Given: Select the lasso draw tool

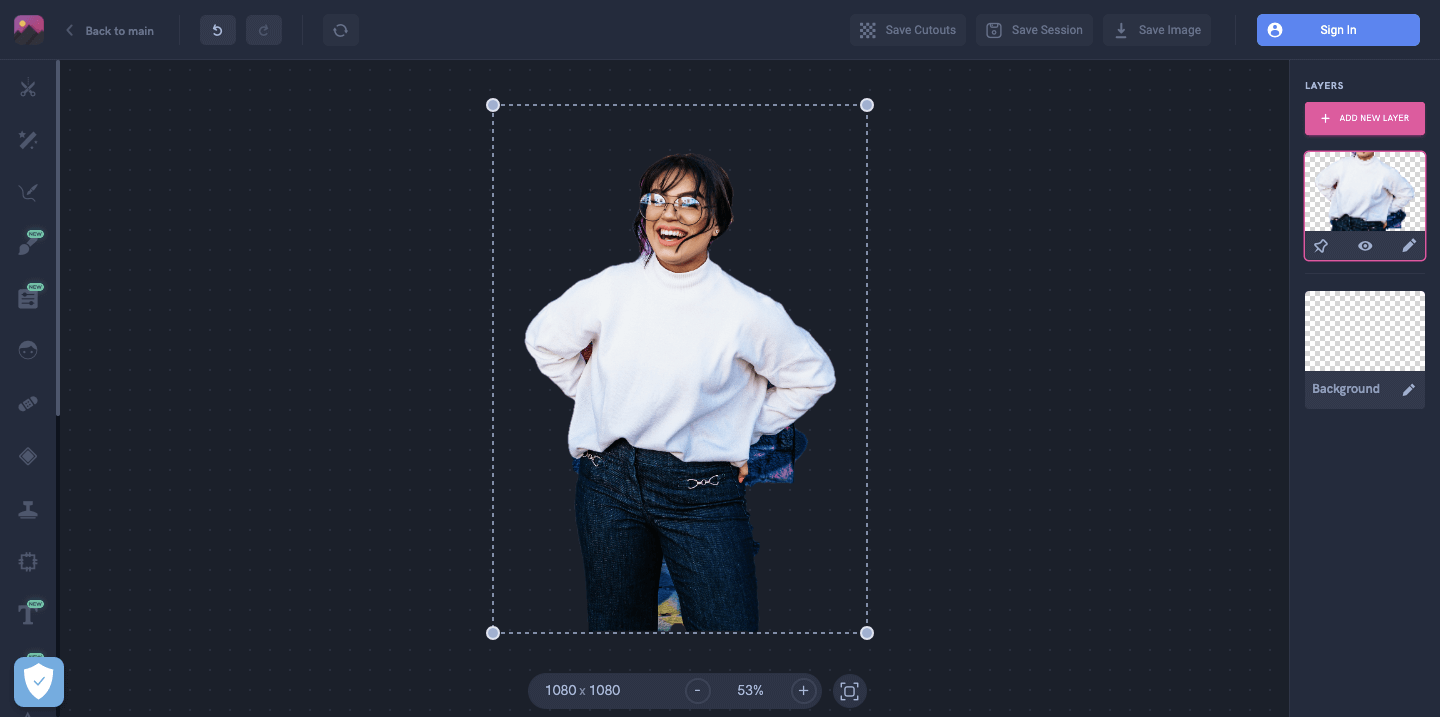Looking at the screenshot, I should pos(28,192).
